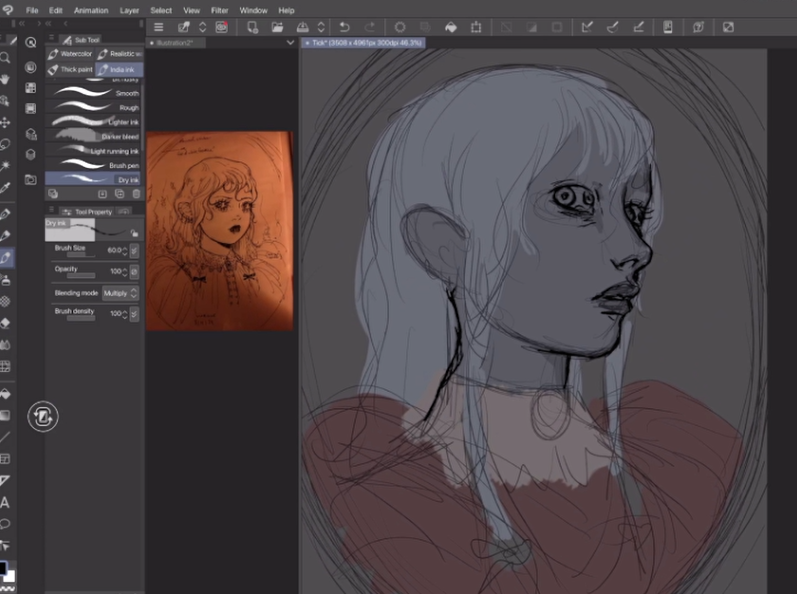Click the Brush density slider bar

coord(81,318)
